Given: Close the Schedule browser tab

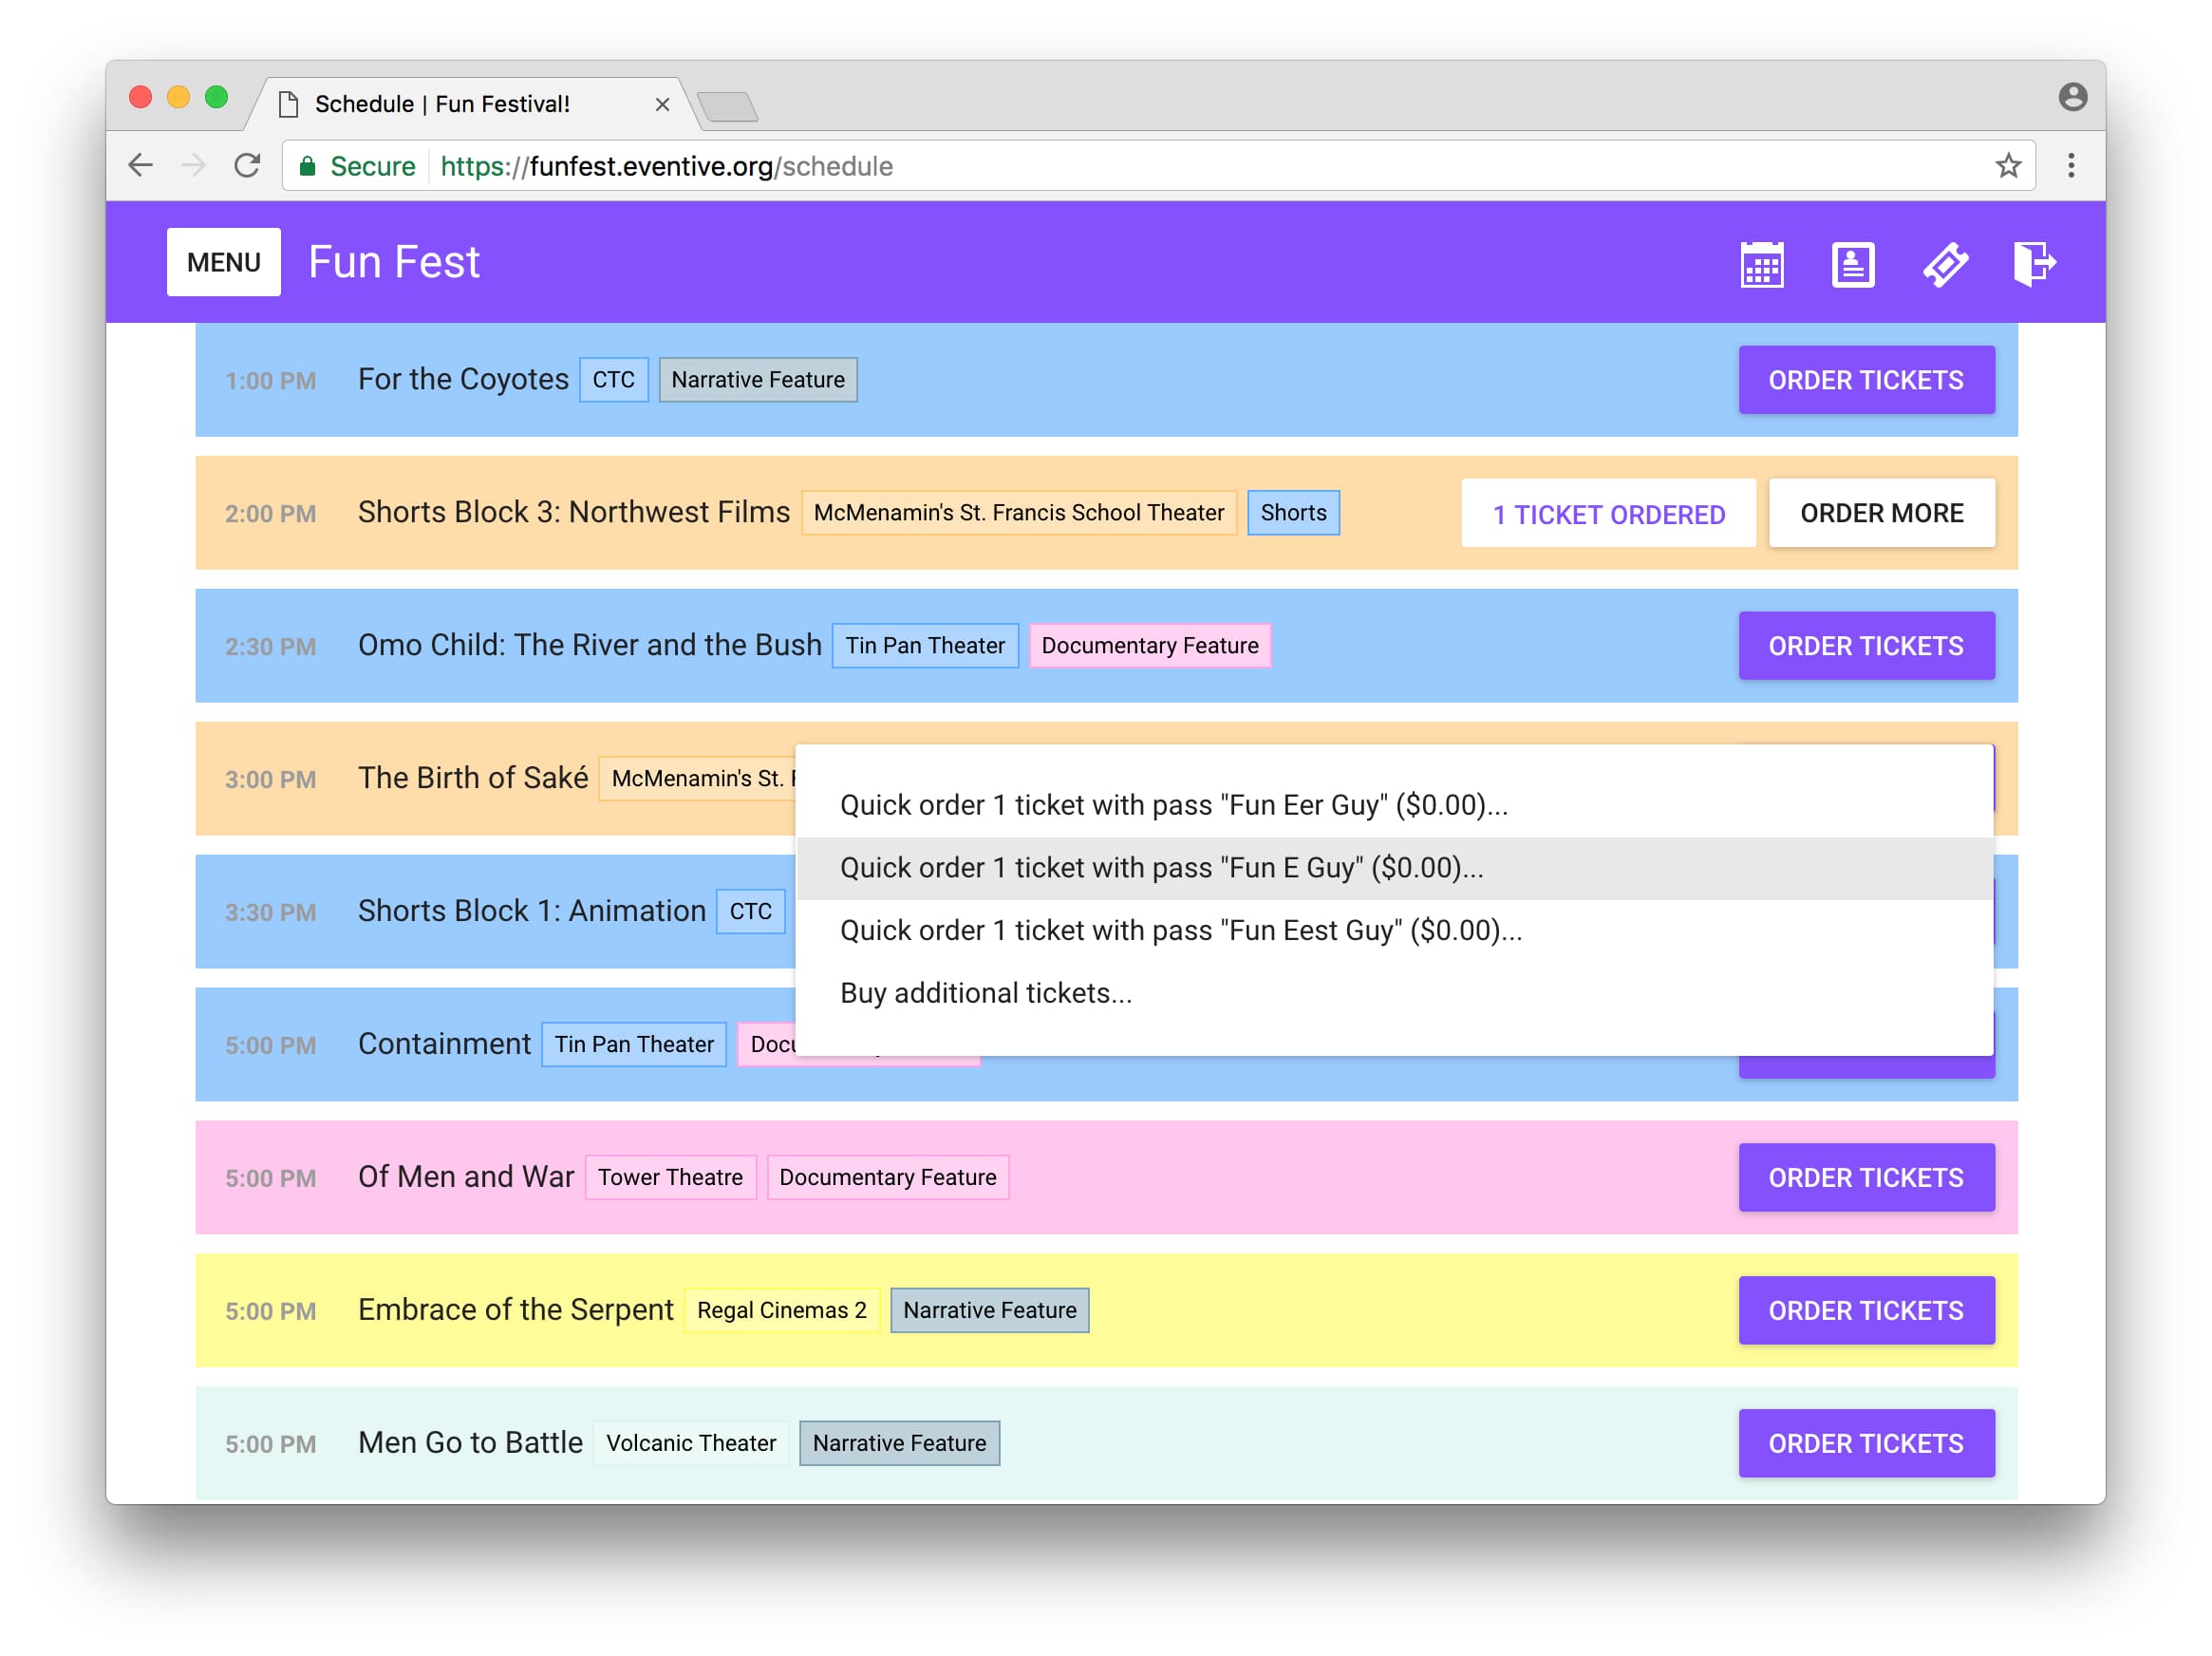Looking at the screenshot, I should pyautogui.click(x=662, y=104).
